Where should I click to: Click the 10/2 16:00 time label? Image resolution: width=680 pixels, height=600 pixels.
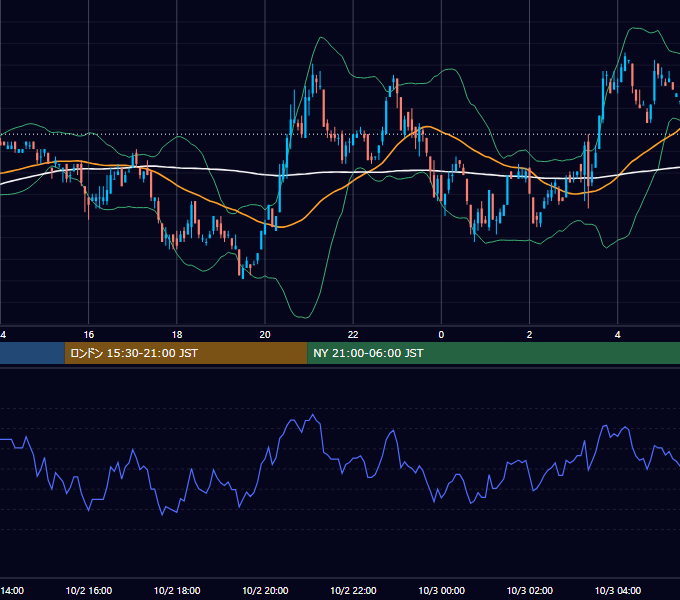[89, 590]
